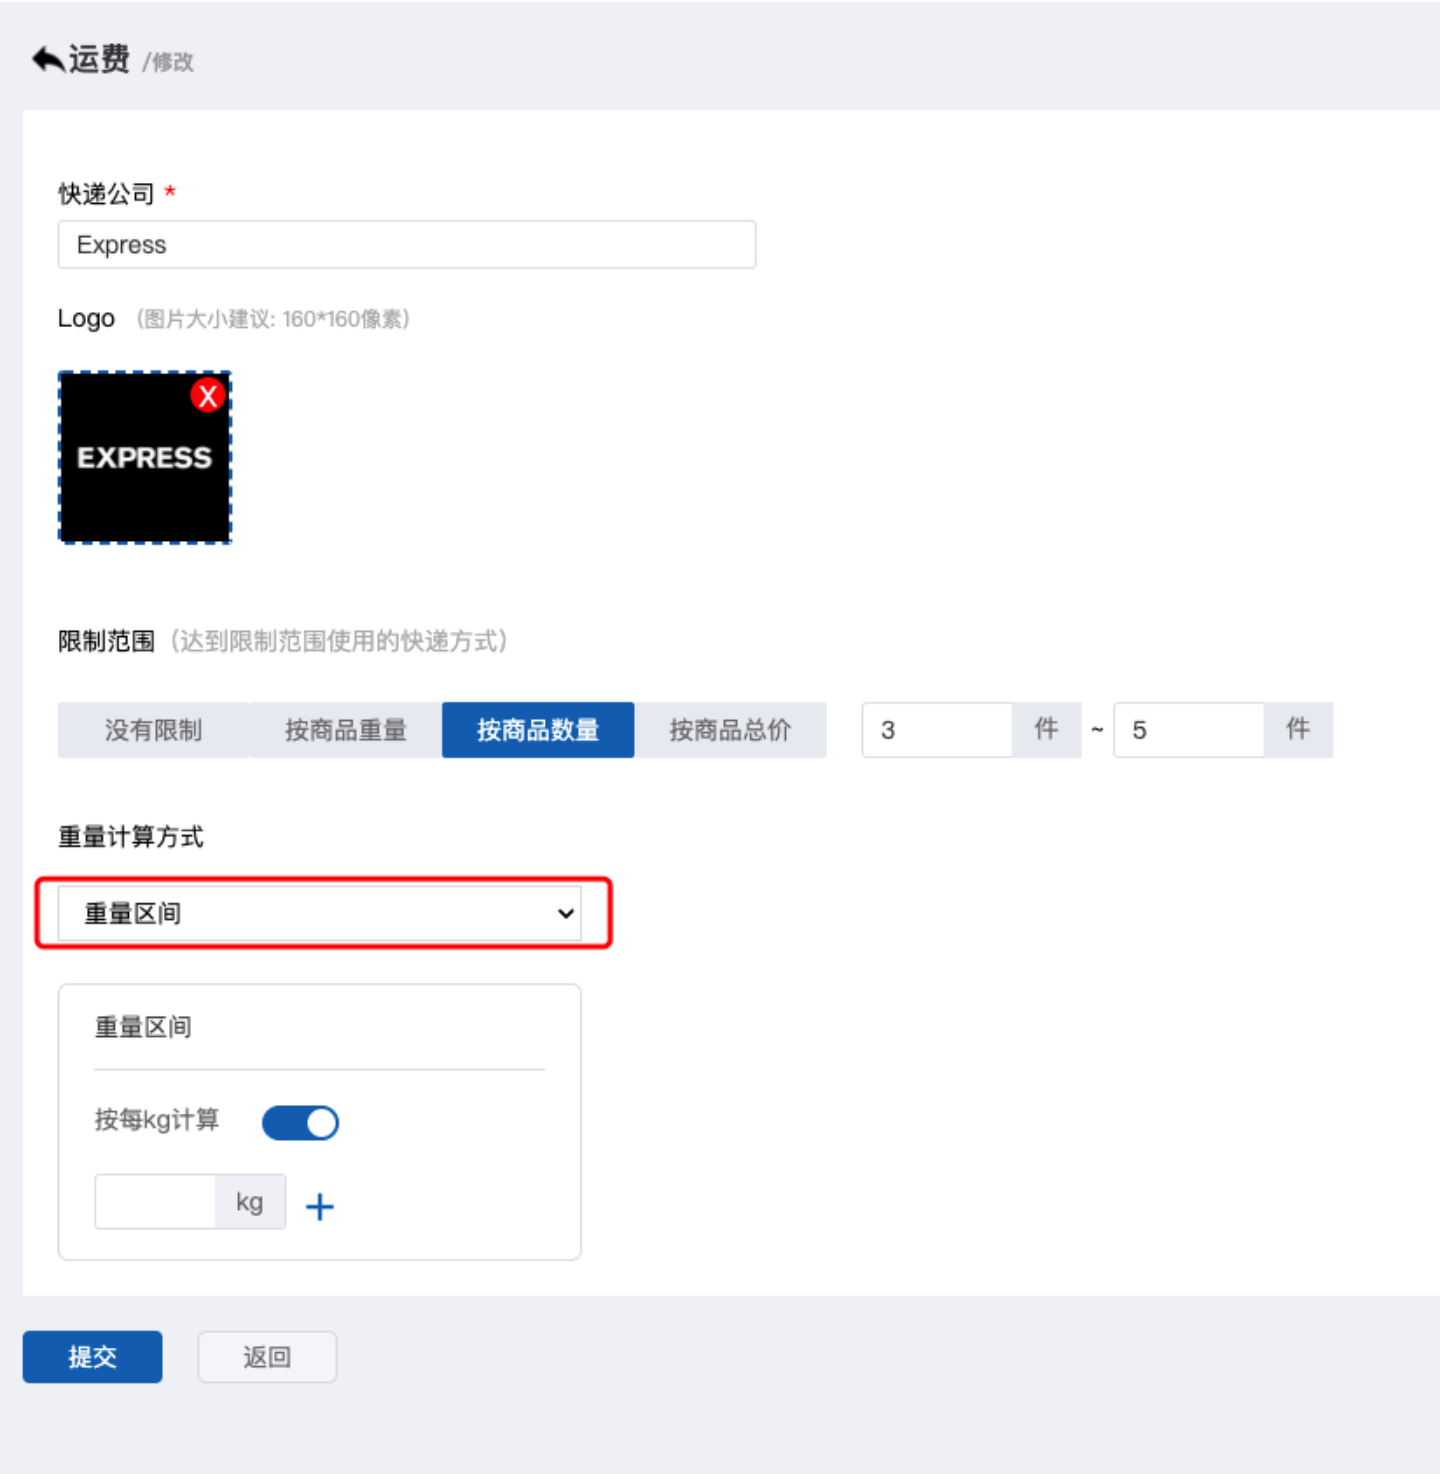Click the 提交 submit button

coord(92,1357)
